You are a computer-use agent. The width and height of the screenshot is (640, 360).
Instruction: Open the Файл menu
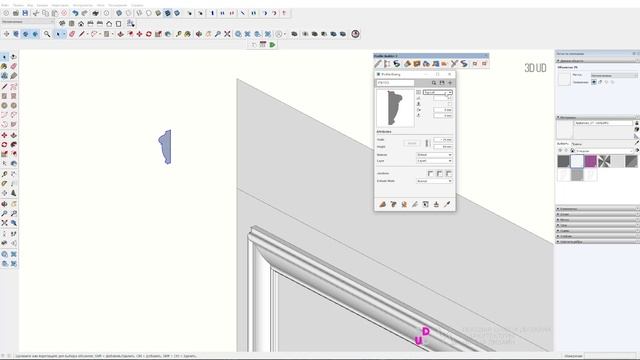click(5, 5)
